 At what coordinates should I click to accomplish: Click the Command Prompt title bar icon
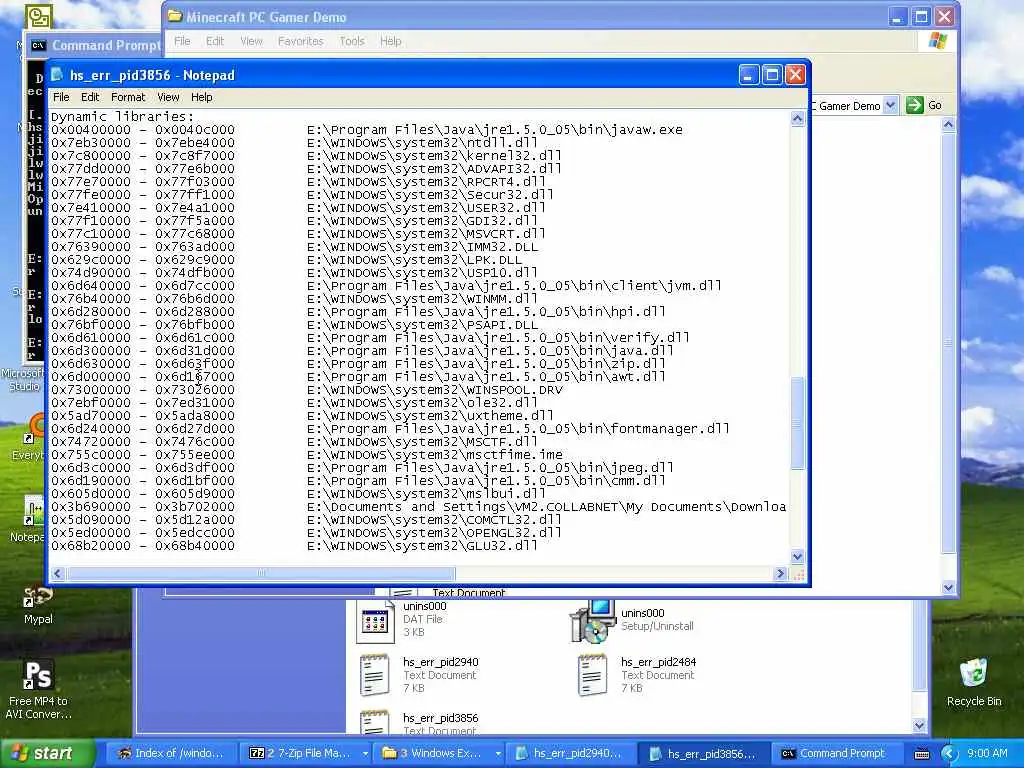(39, 45)
